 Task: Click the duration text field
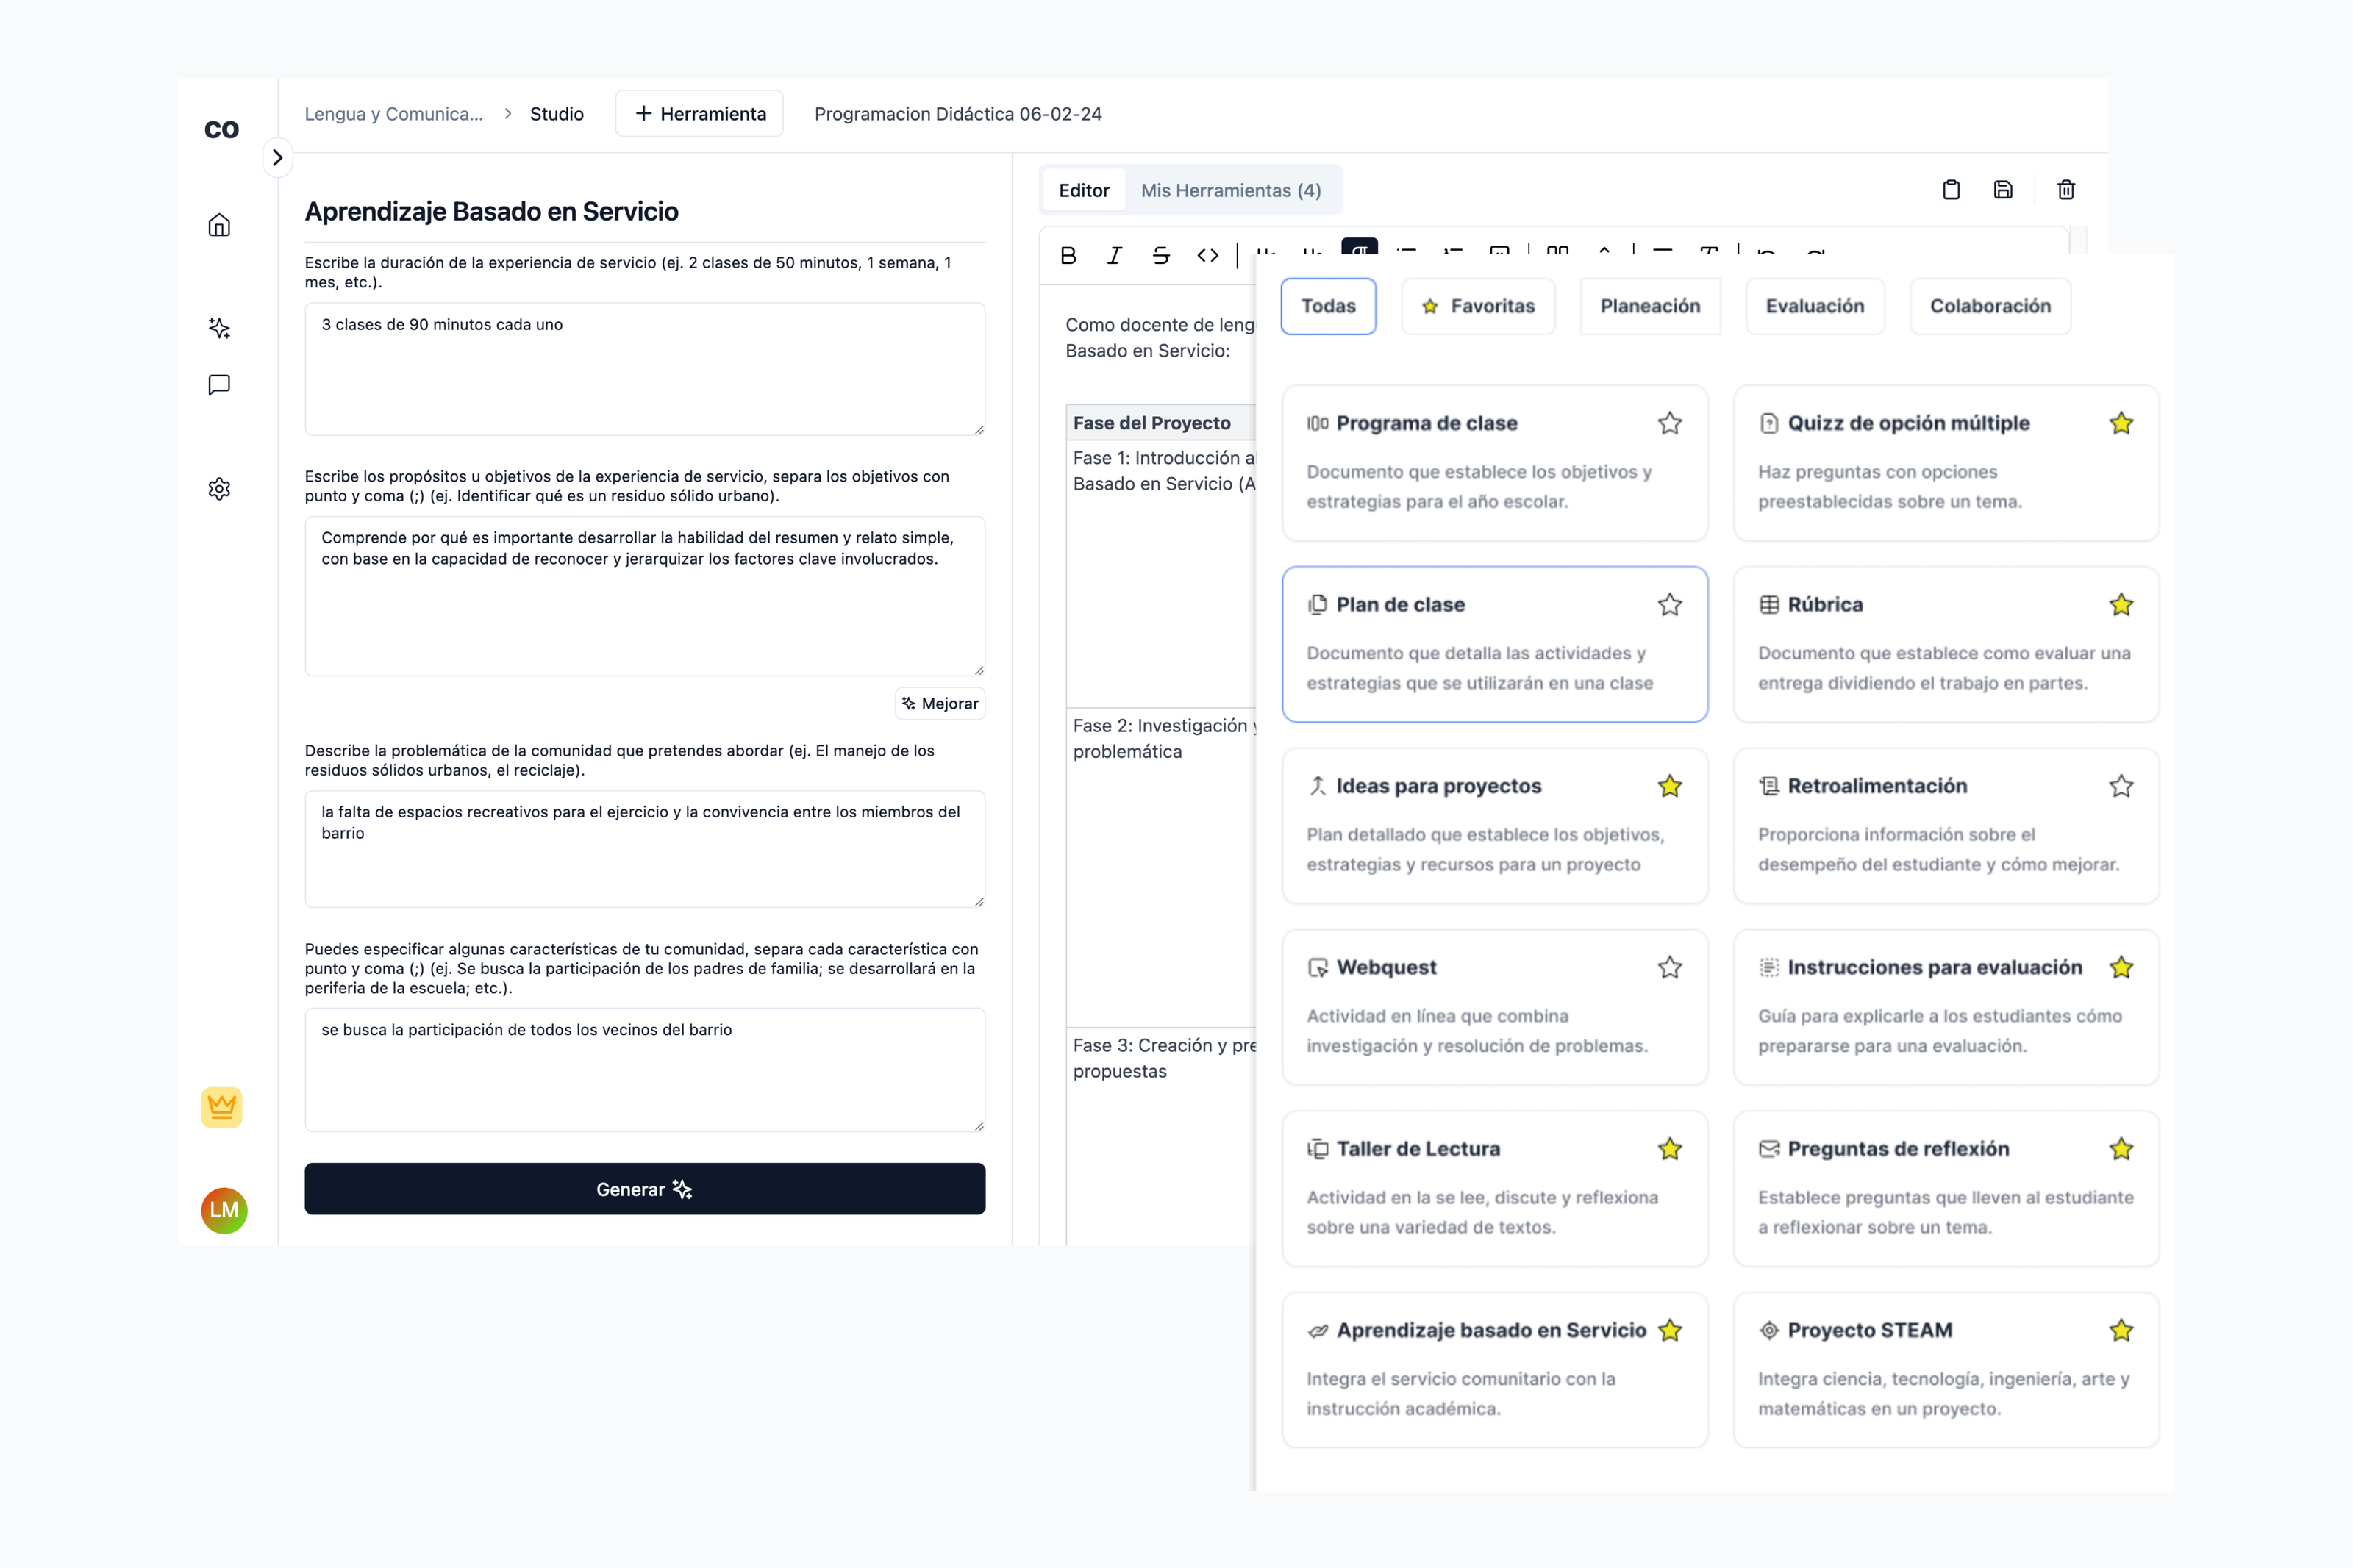644,368
